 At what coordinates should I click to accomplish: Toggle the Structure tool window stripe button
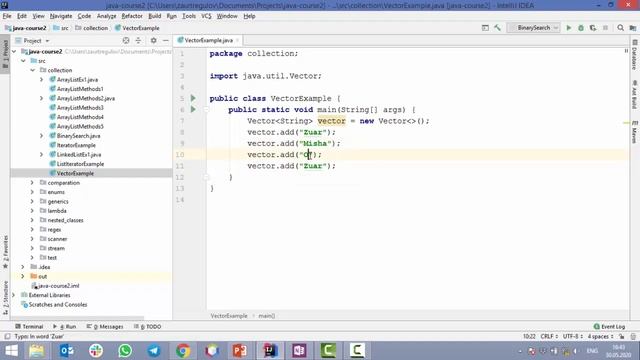click(x=5, y=298)
